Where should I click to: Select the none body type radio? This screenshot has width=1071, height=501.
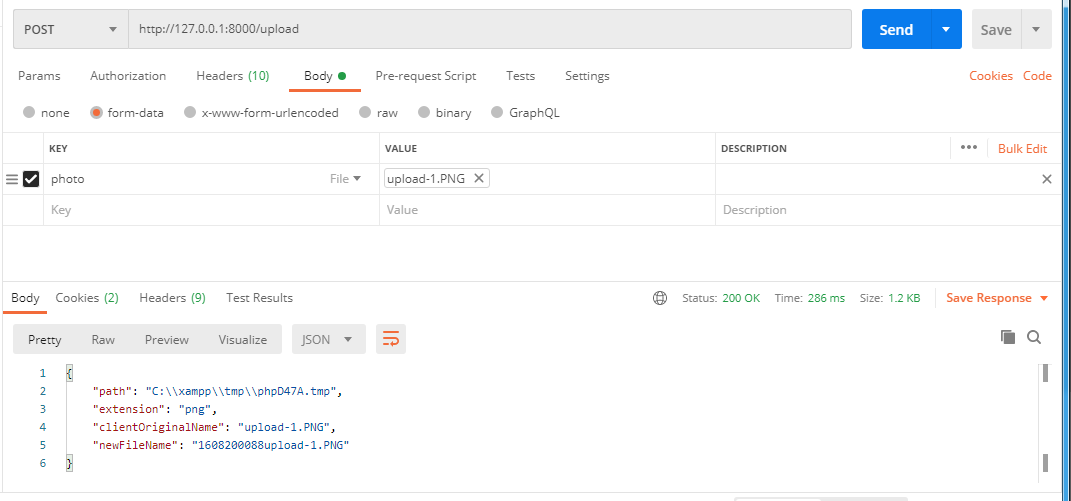29,112
